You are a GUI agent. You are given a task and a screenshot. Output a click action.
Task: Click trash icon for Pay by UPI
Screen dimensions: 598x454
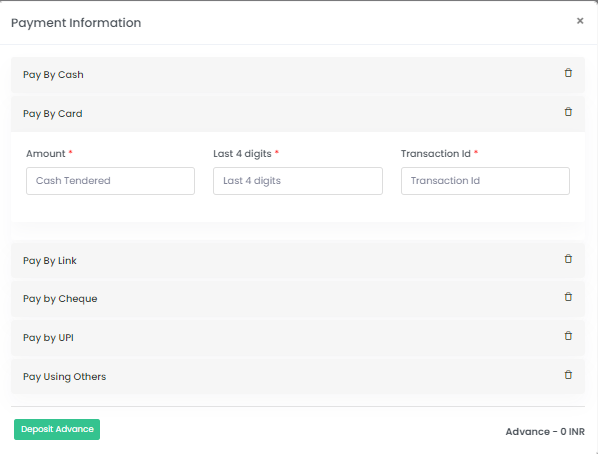[x=568, y=336]
